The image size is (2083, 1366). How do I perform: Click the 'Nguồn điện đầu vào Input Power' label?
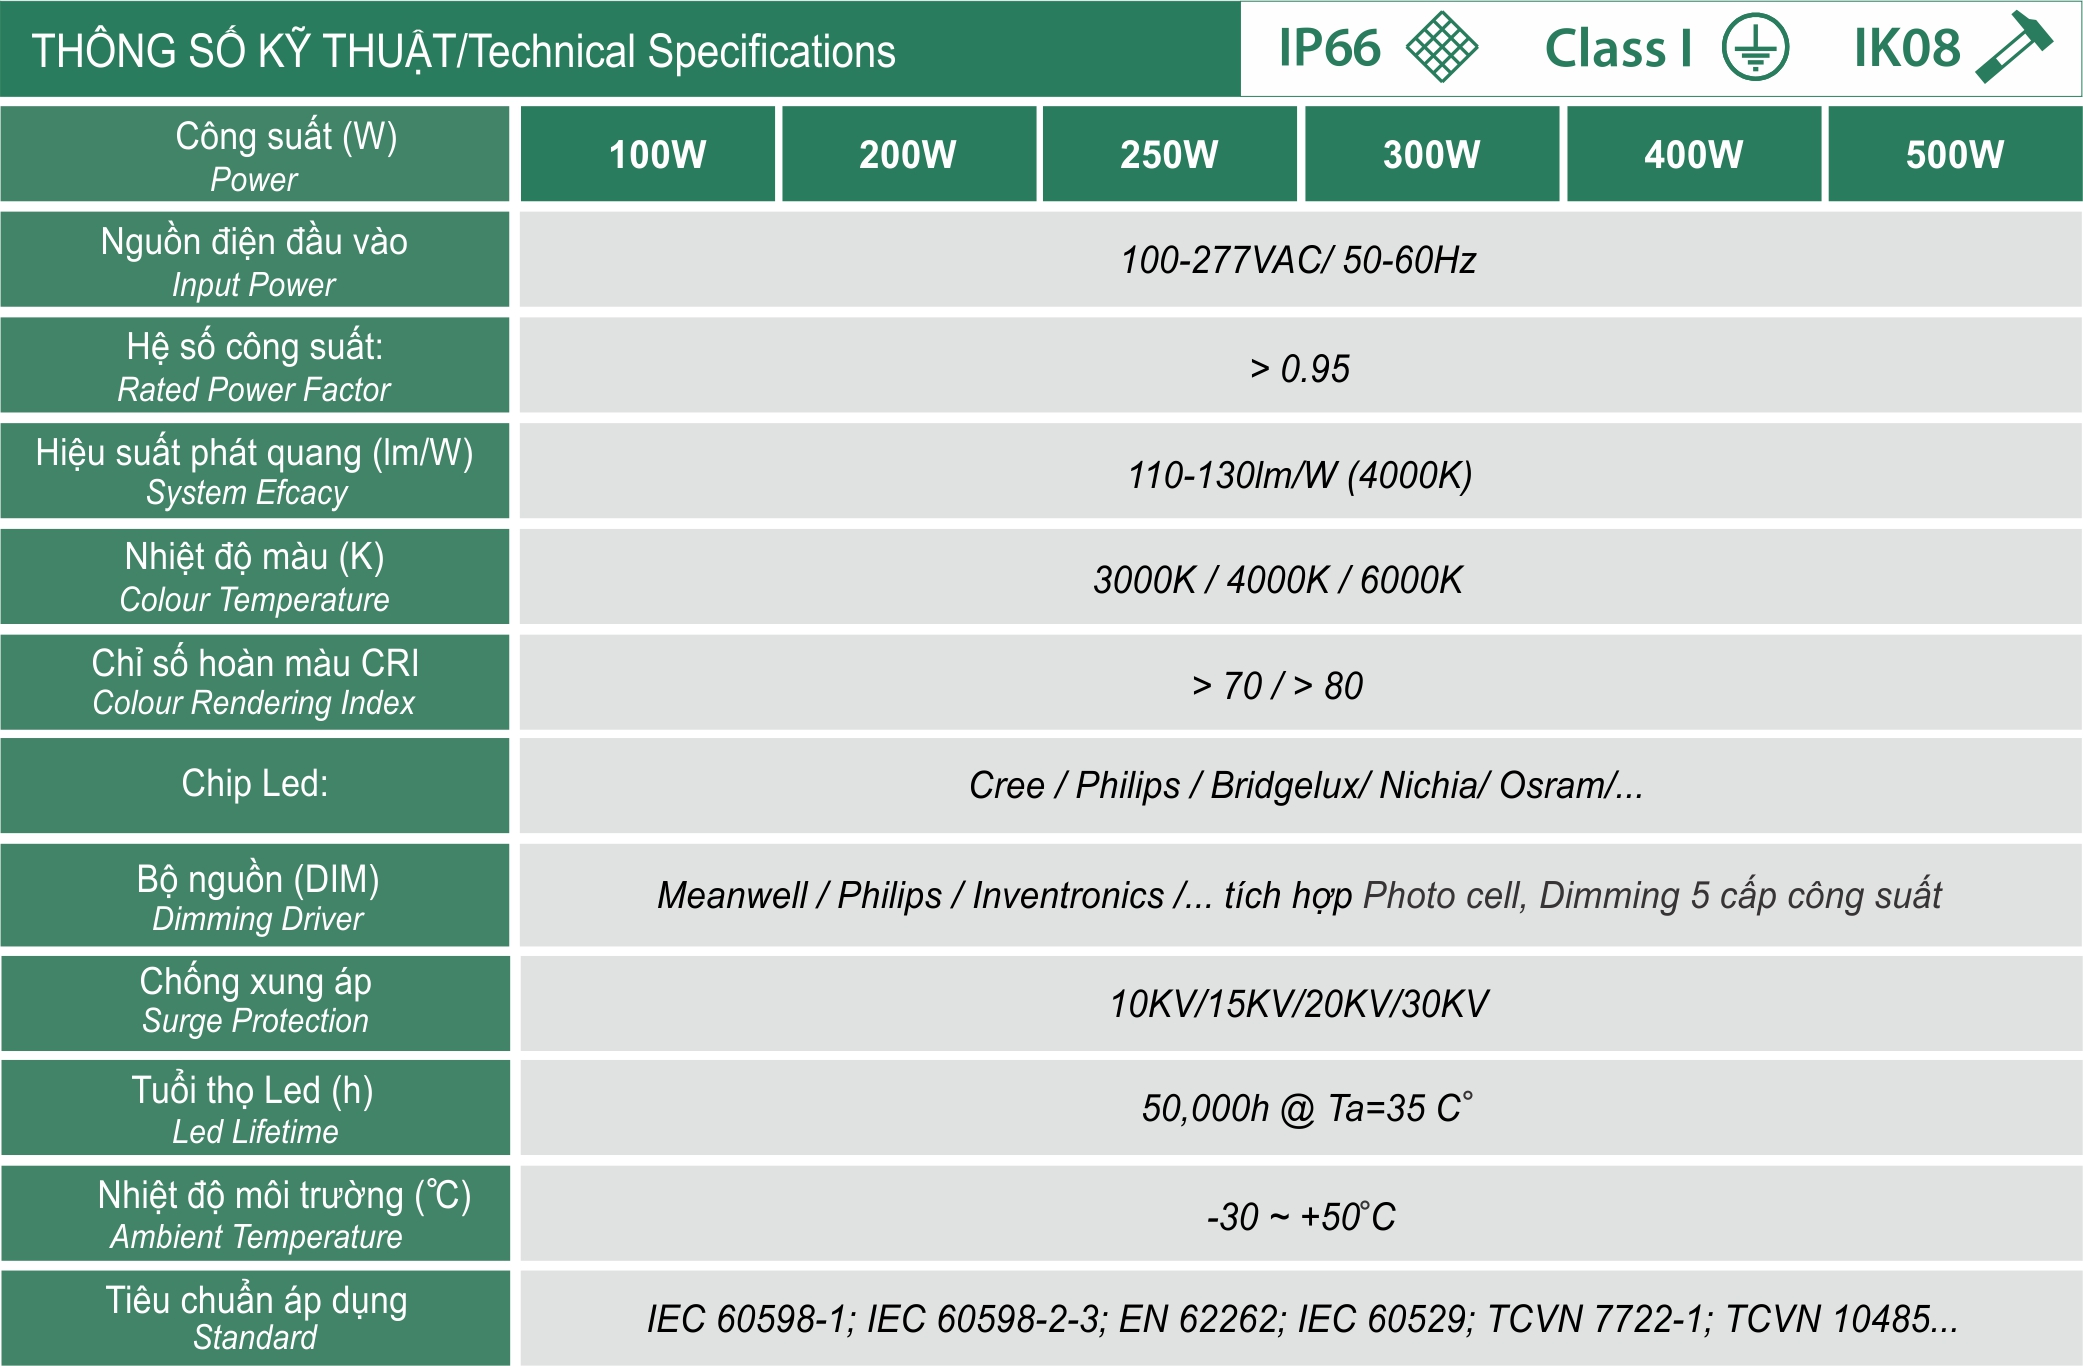point(255,260)
